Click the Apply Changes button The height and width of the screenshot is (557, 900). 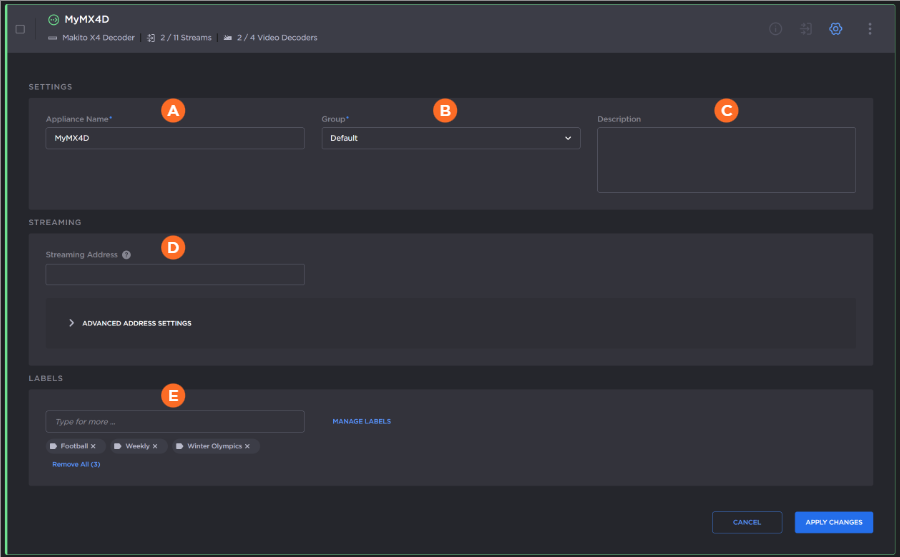pos(834,522)
